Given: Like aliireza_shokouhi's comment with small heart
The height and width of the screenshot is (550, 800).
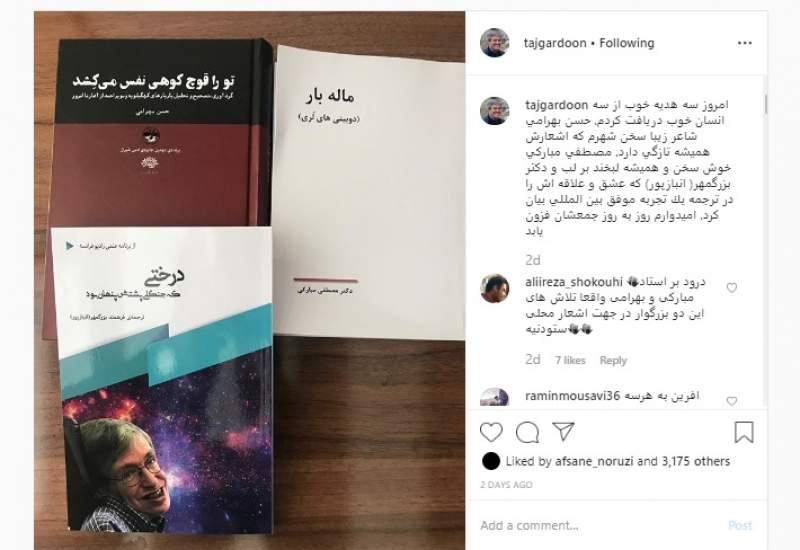Looking at the screenshot, I should (x=732, y=288).
